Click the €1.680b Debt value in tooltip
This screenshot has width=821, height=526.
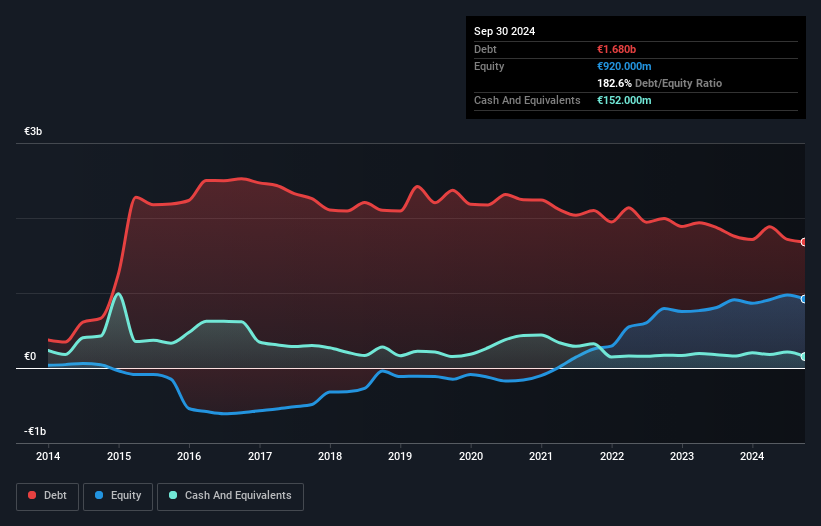(616, 49)
